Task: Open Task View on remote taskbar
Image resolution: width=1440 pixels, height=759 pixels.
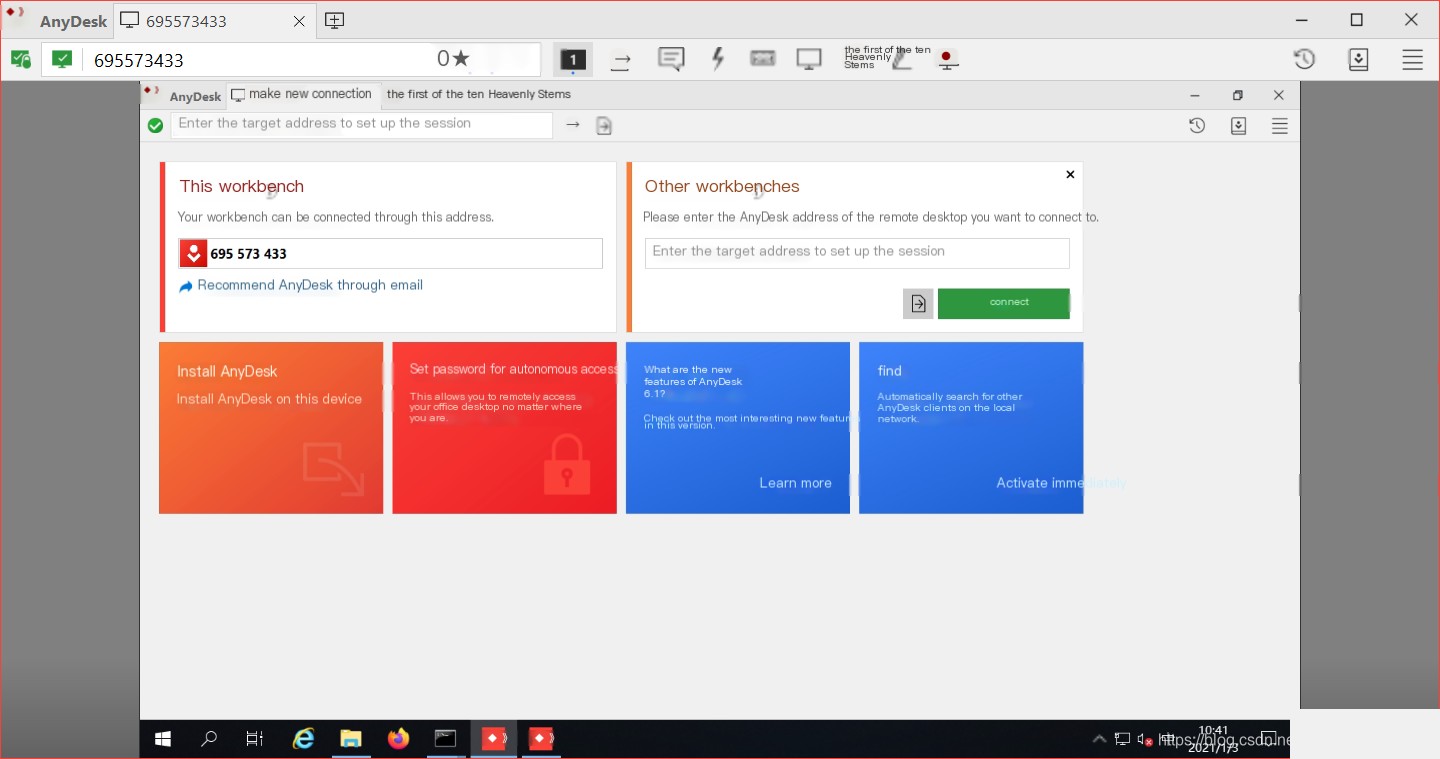Action: [255, 739]
